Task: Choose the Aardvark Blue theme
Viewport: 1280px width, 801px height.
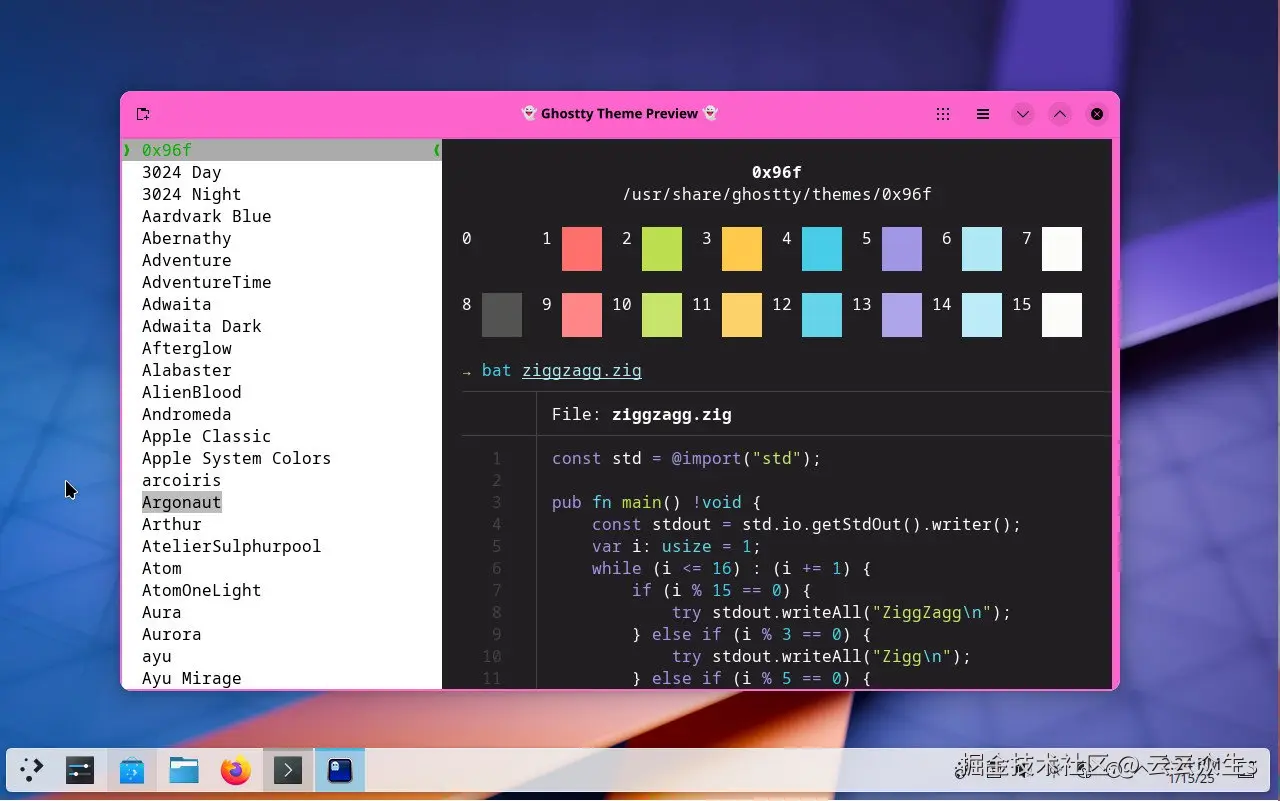Action: click(x=206, y=216)
